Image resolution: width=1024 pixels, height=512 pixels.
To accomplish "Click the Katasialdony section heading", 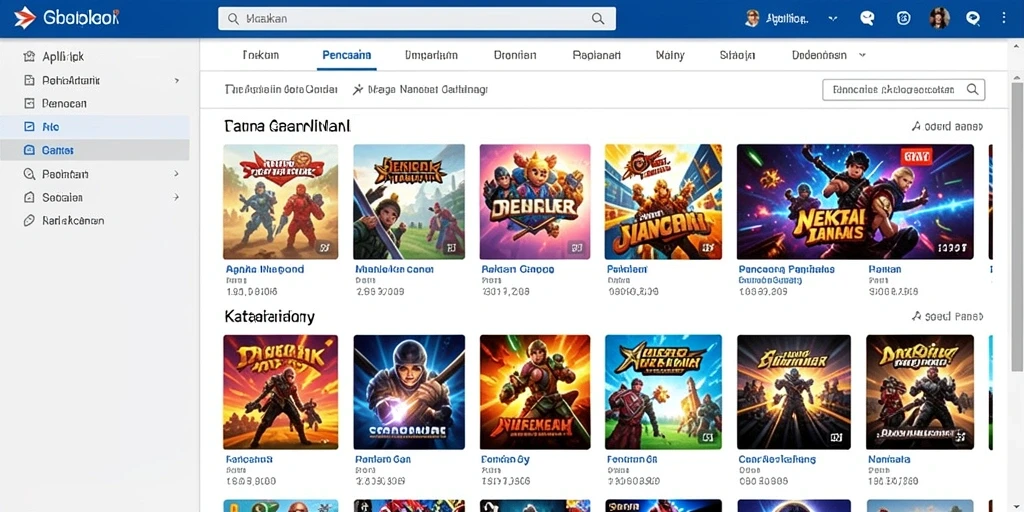I will [x=269, y=317].
